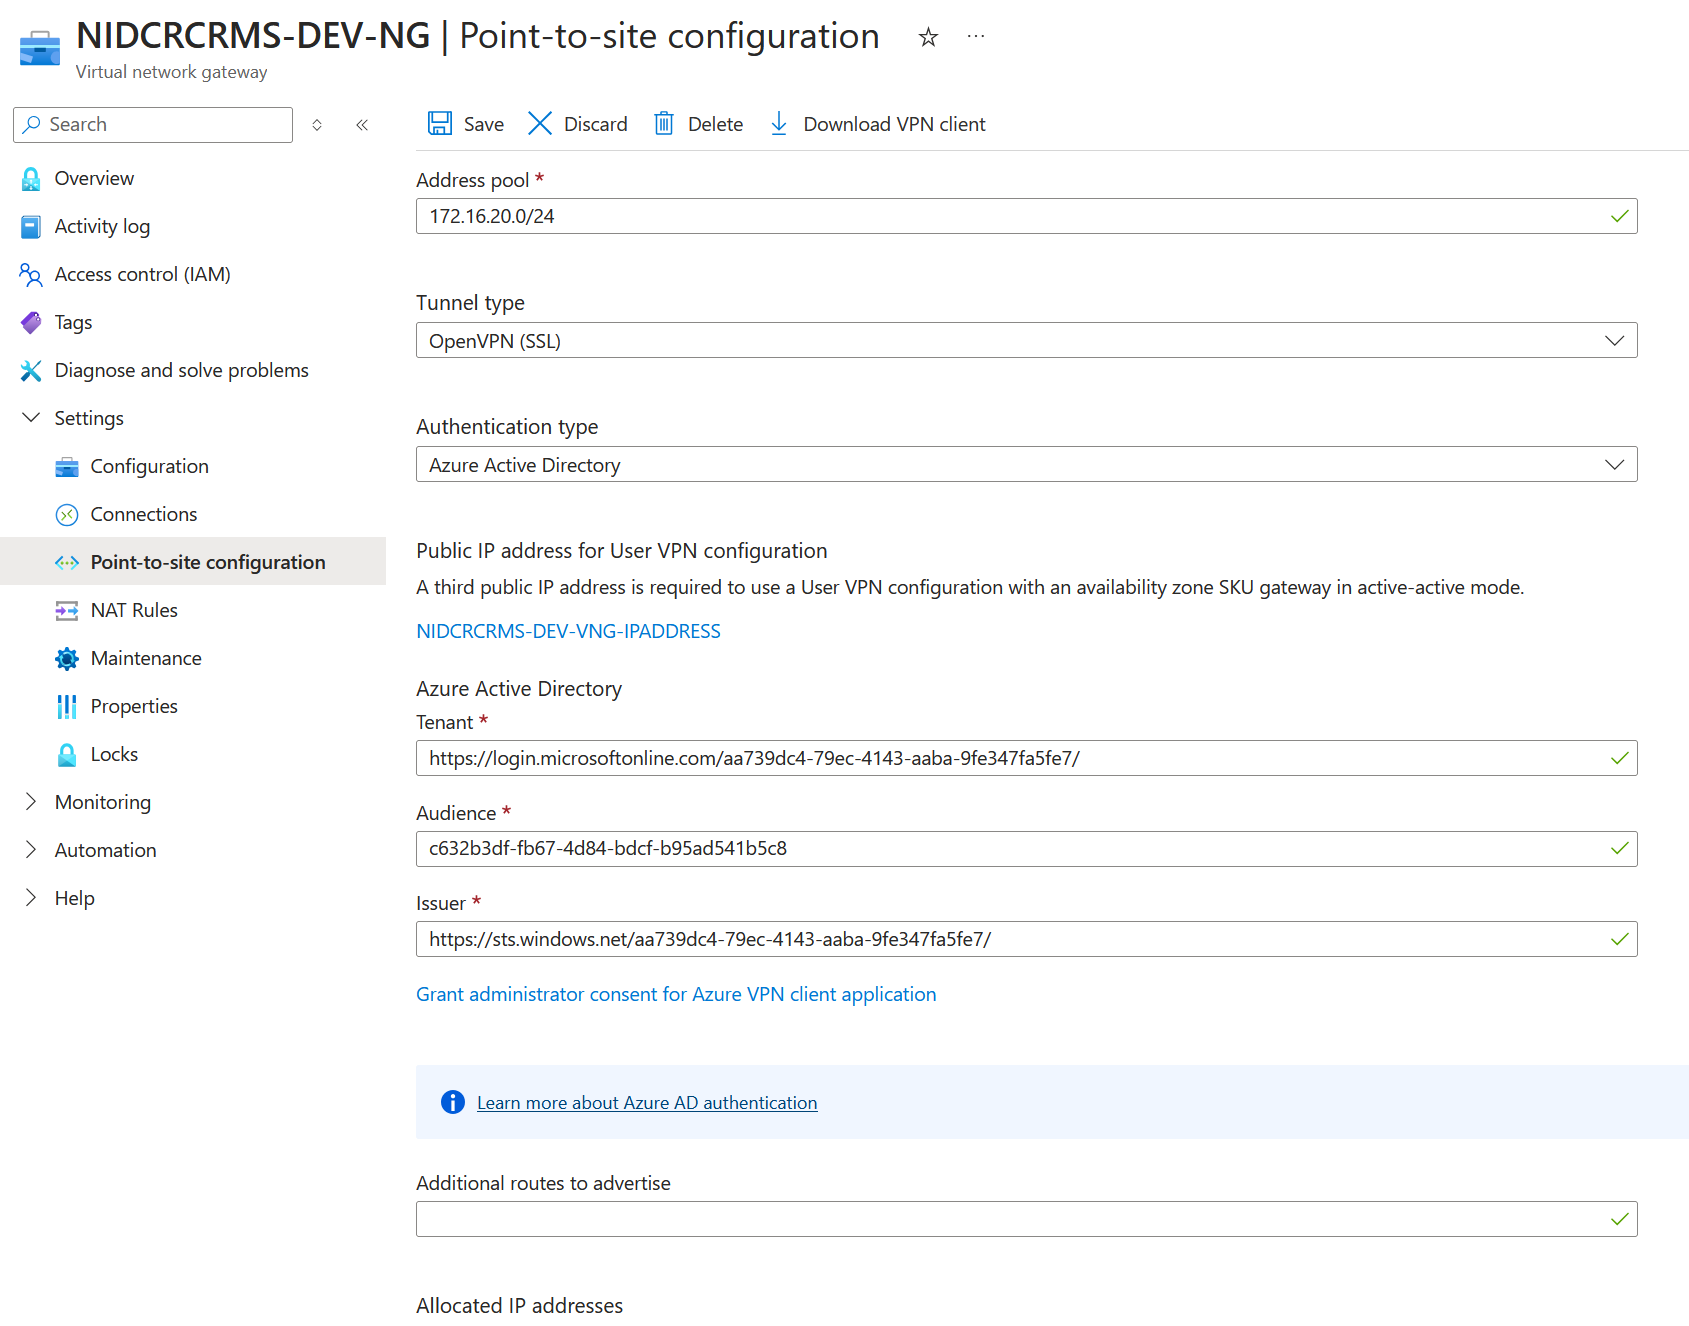
Task: Click the Save disk icon
Action: coord(440,124)
